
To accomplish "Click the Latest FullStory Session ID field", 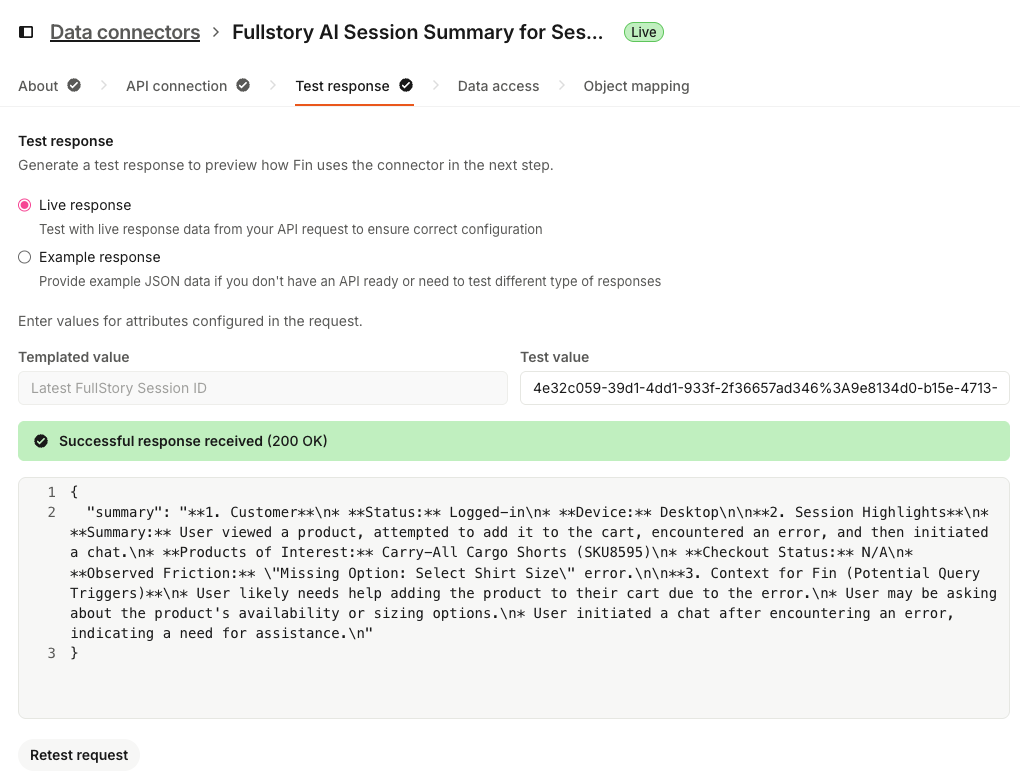I will tap(262, 388).
